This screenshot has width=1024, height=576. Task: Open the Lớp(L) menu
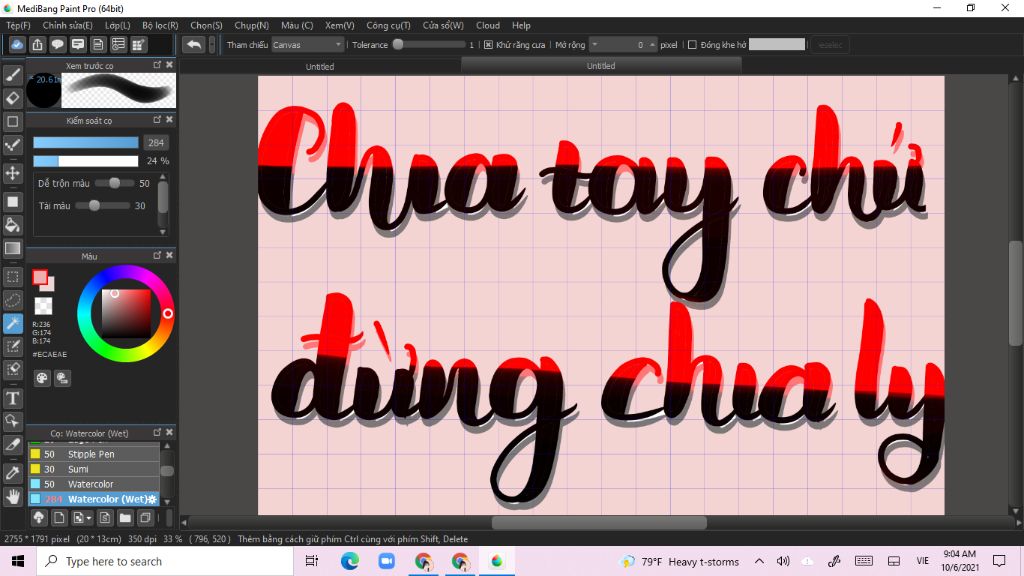[x=118, y=25]
